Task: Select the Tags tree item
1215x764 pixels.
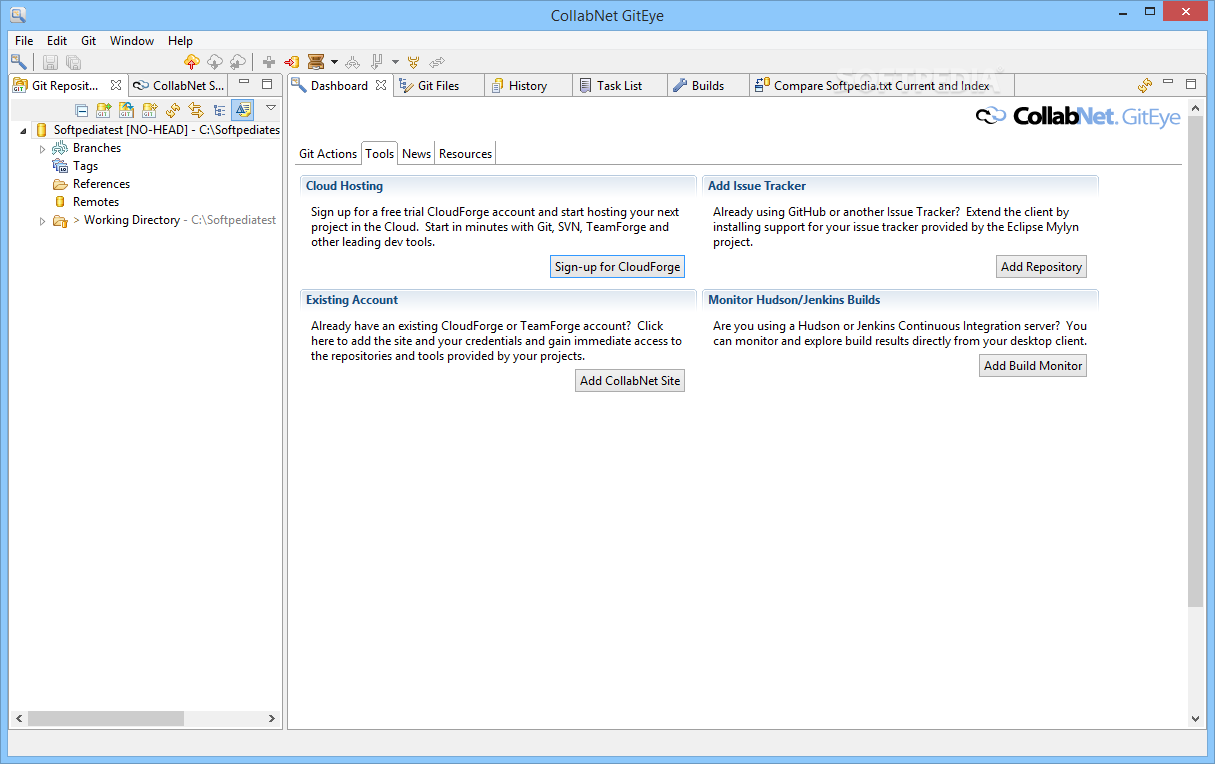Action: pos(85,166)
